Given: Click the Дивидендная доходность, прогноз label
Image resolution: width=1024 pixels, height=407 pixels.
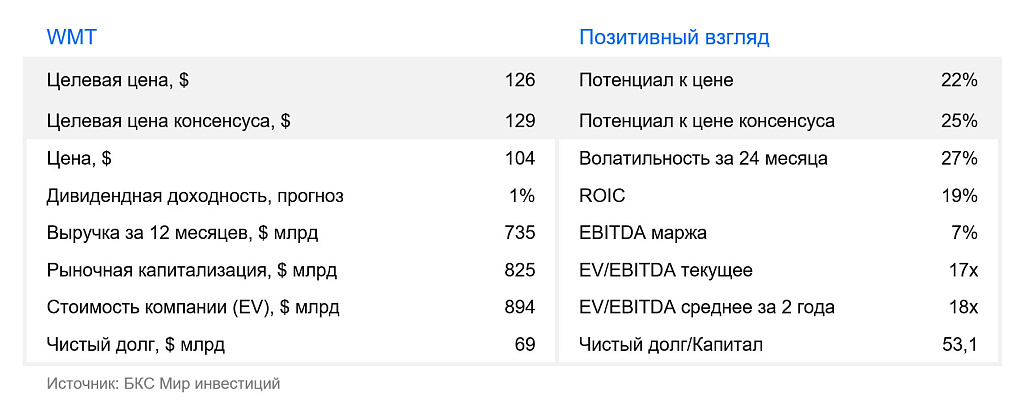Looking at the screenshot, I should [195, 196].
